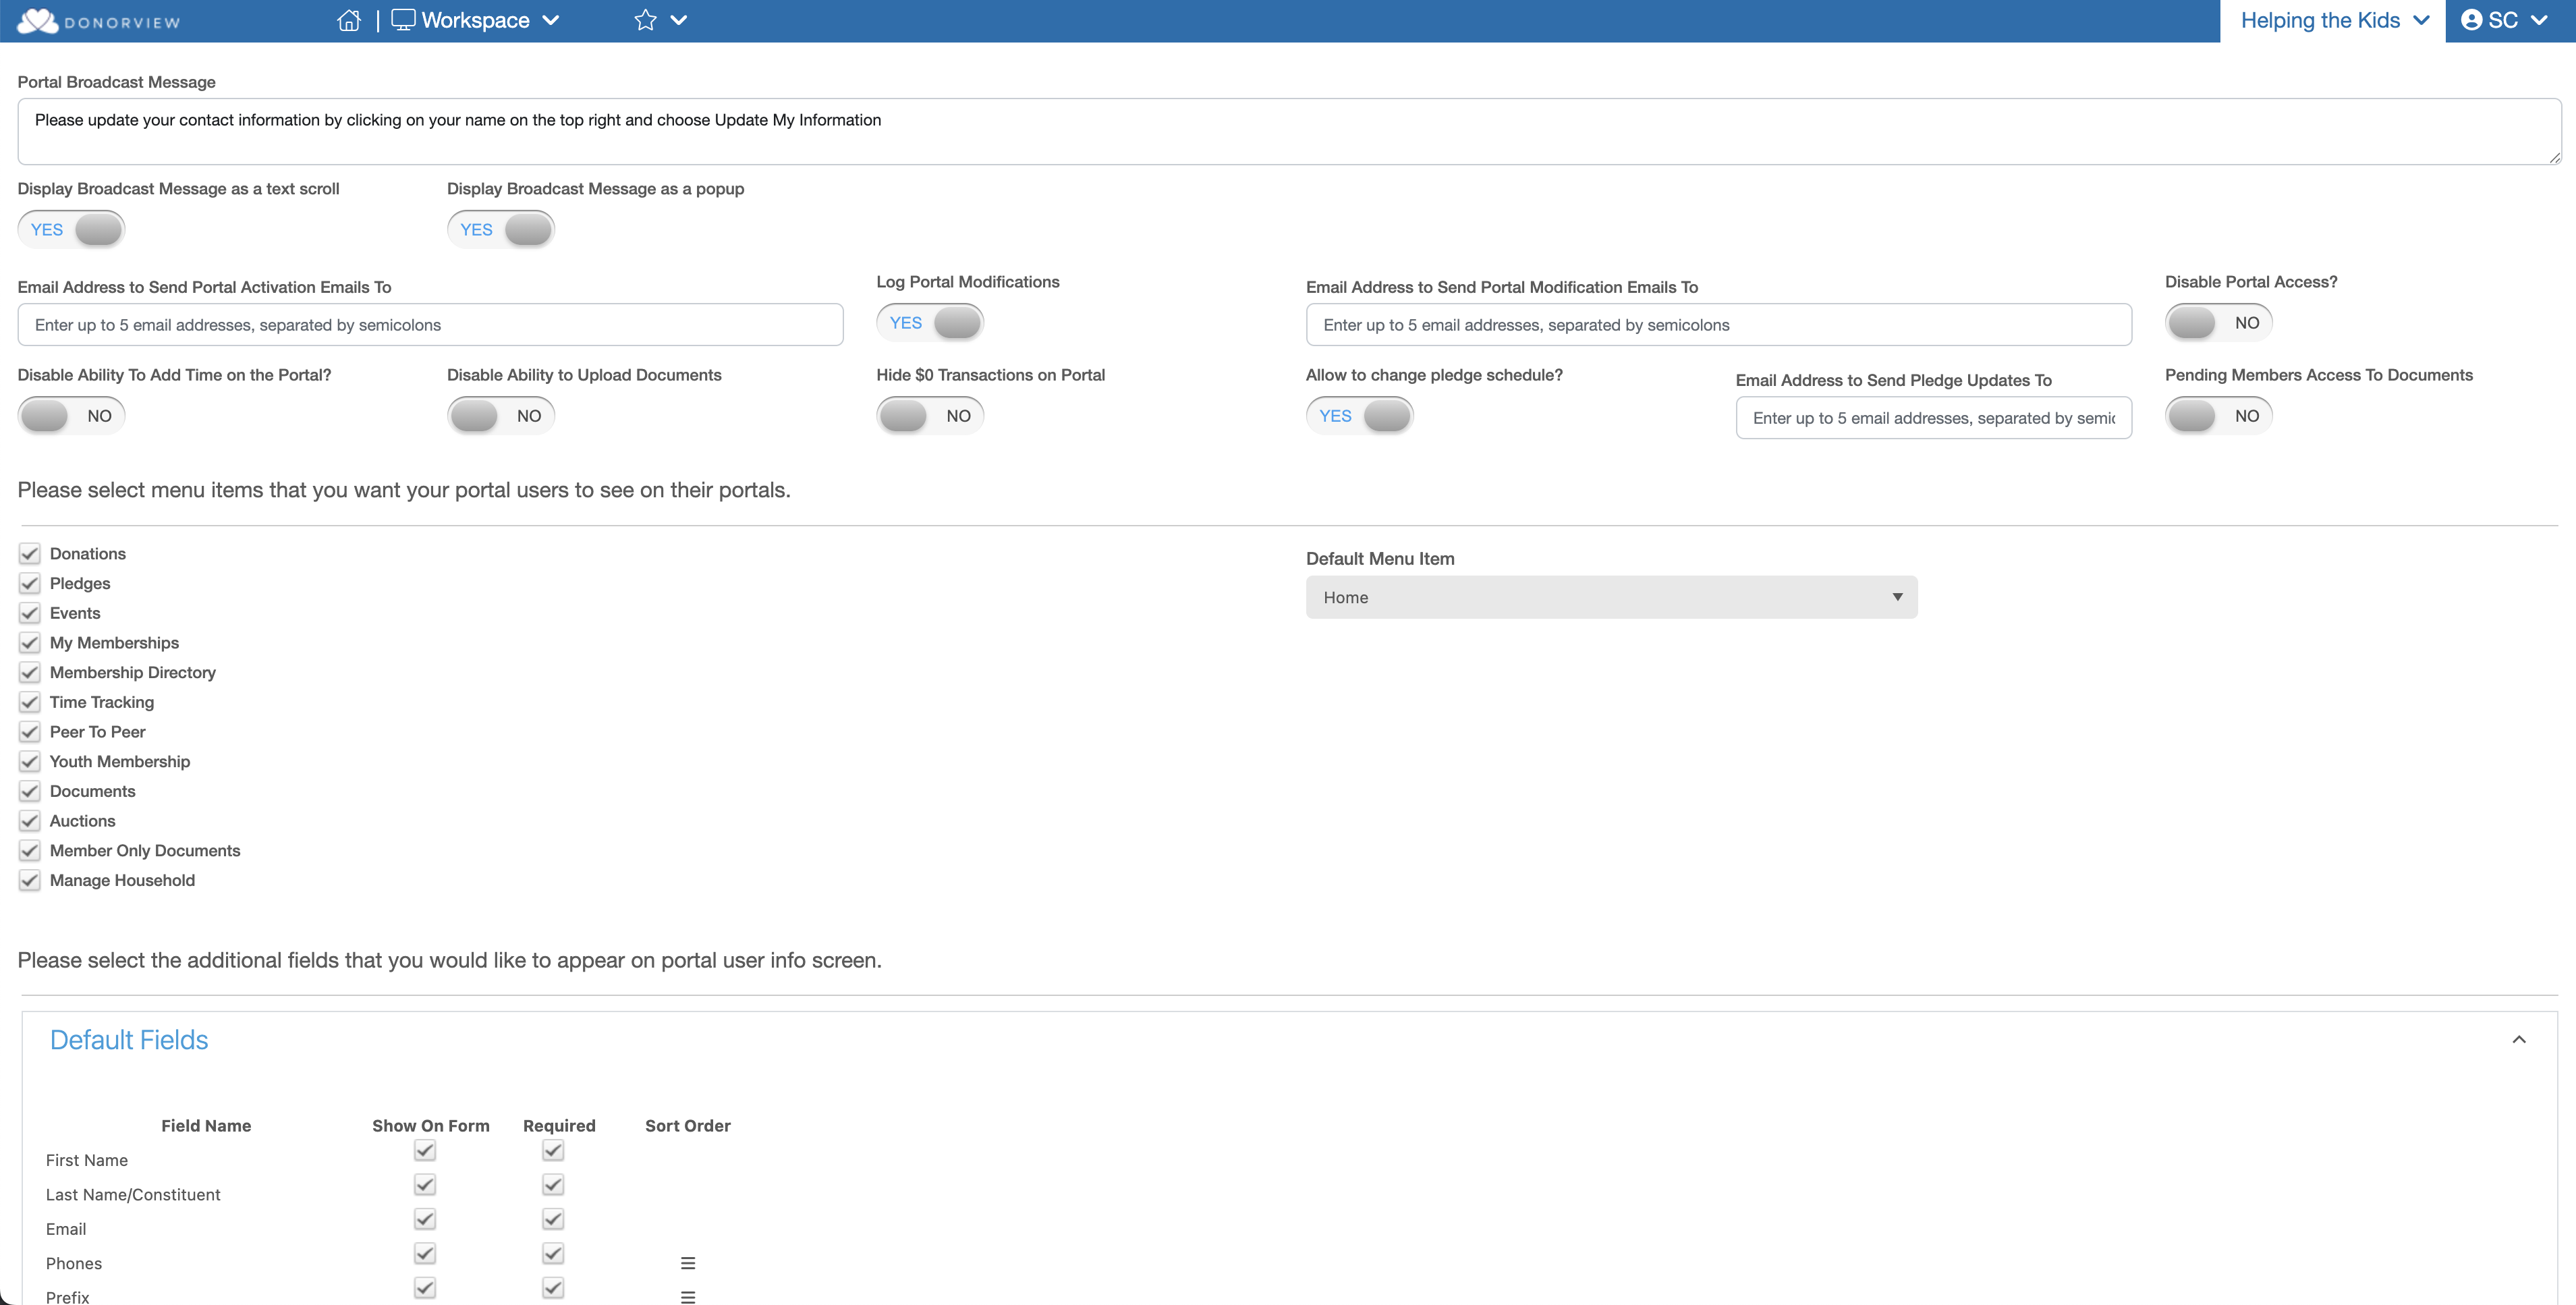Click the Workspace monitor icon
This screenshot has width=2576, height=1305.
pos(403,20)
